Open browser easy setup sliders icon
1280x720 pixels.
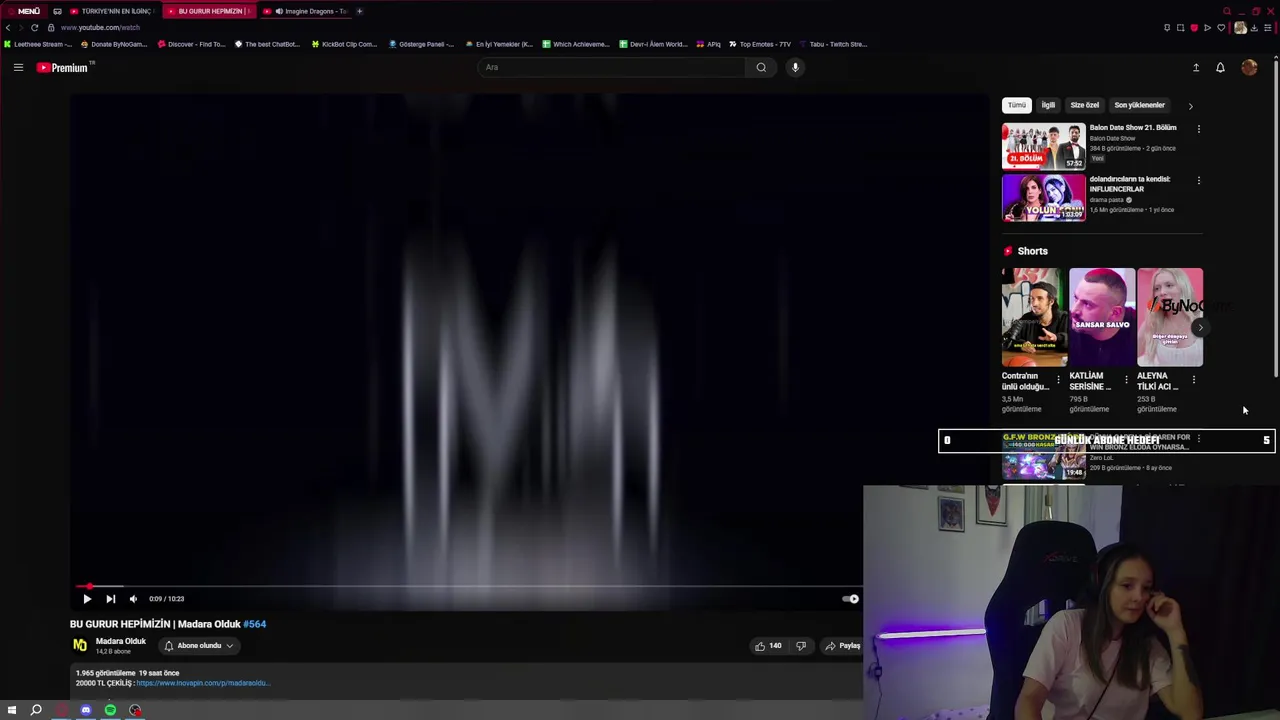1268,28
